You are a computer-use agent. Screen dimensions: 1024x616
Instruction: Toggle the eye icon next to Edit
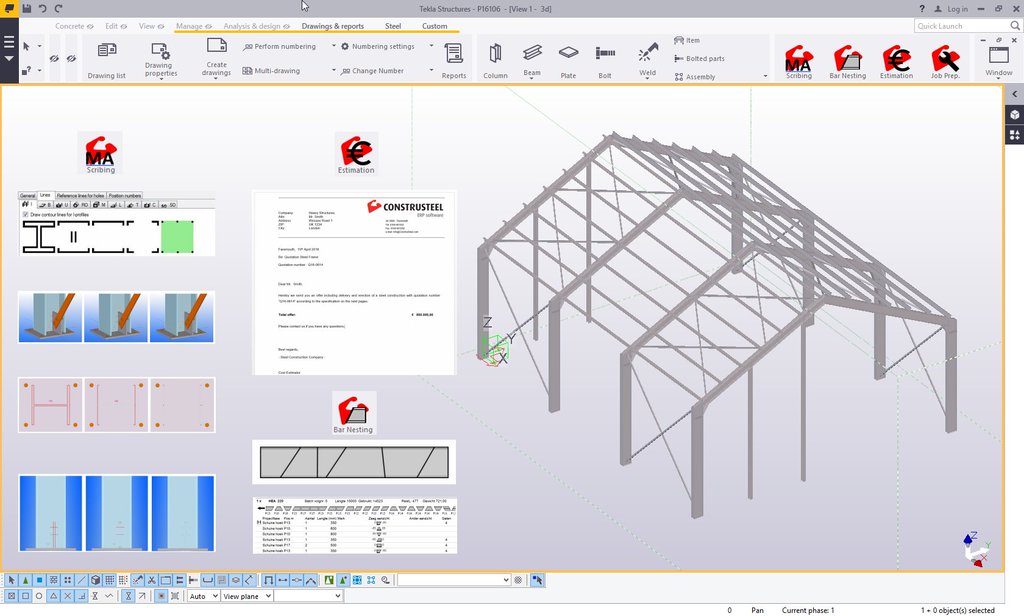[x=124, y=26]
